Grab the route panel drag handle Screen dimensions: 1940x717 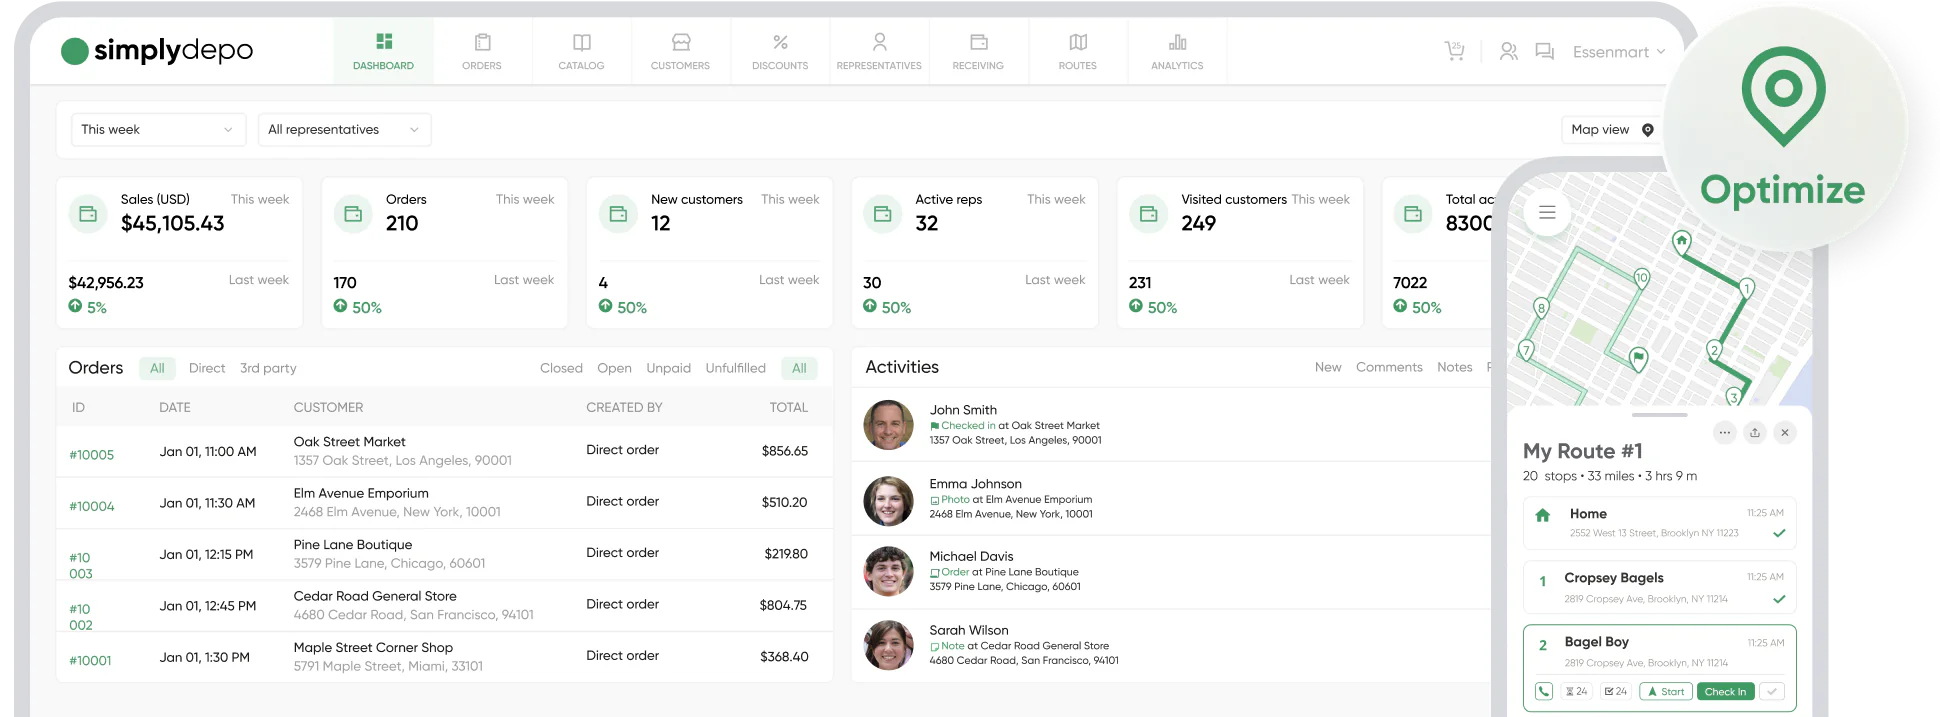tap(1659, 415)
